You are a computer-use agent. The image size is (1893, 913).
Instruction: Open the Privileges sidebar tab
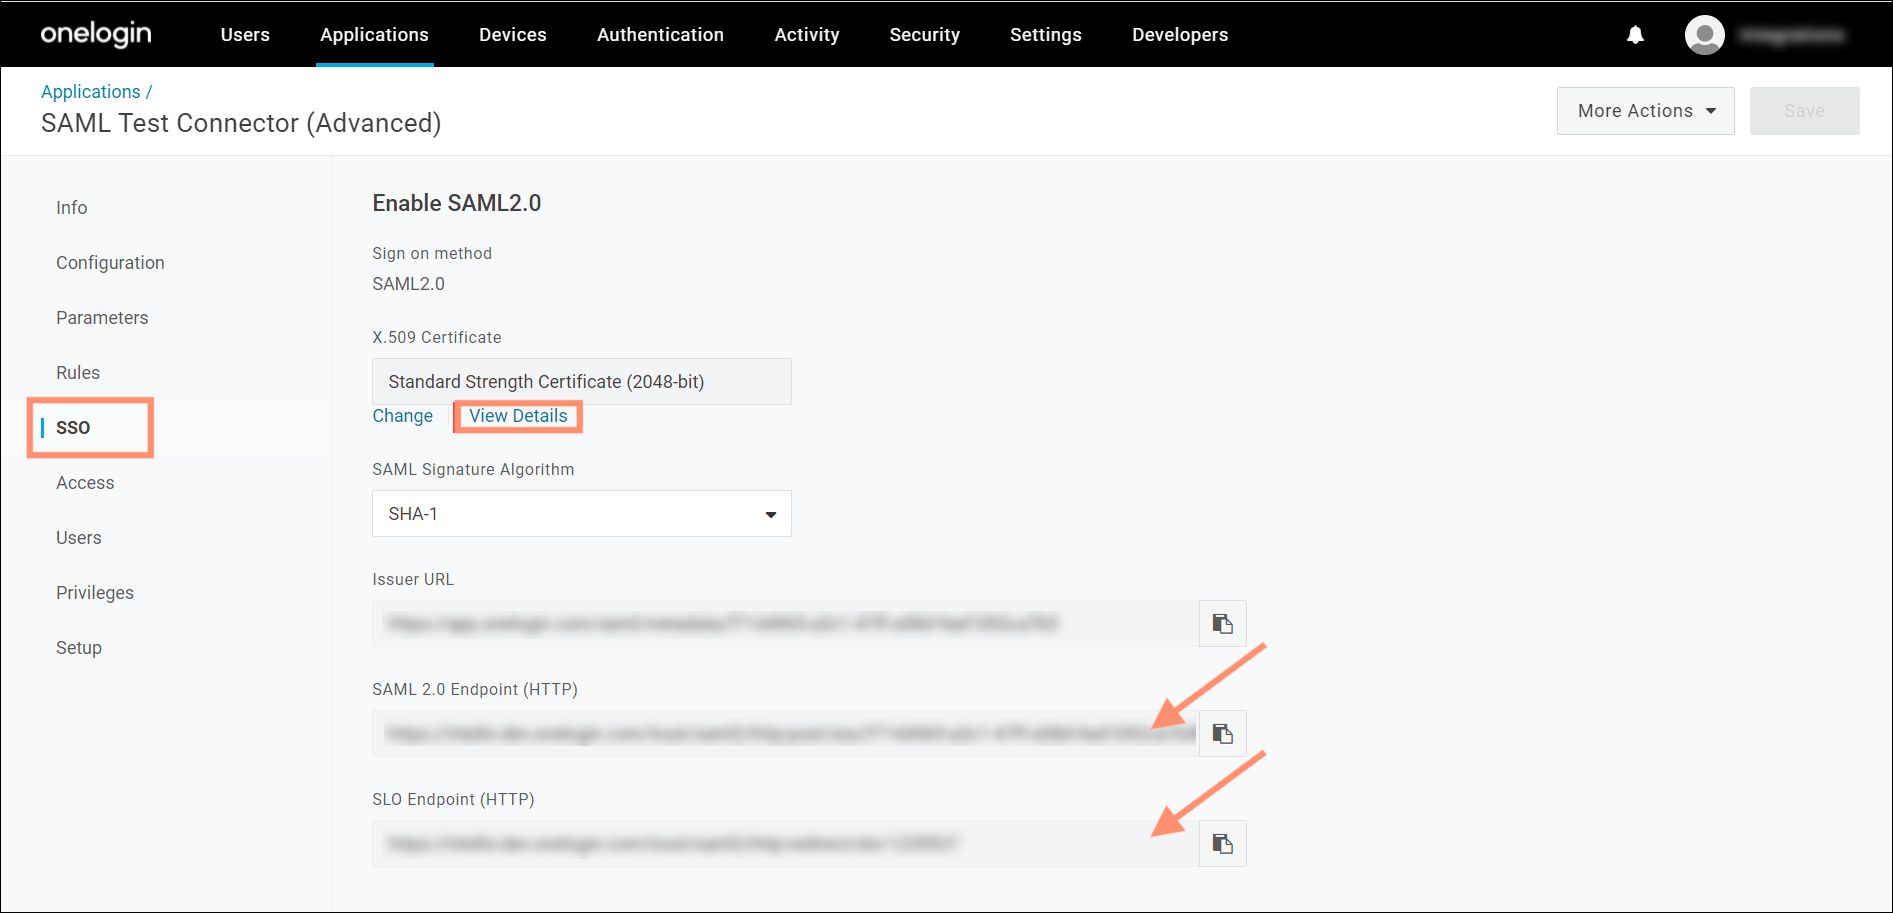coord(95,593)
